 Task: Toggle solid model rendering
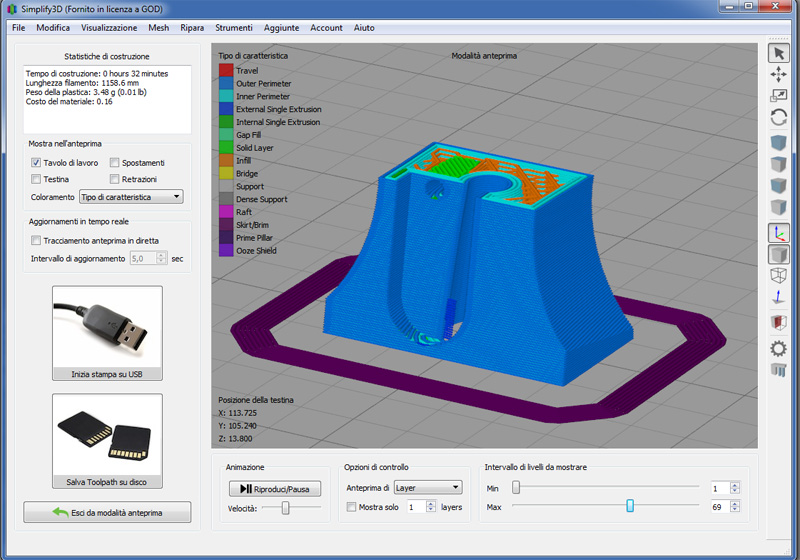779,254
